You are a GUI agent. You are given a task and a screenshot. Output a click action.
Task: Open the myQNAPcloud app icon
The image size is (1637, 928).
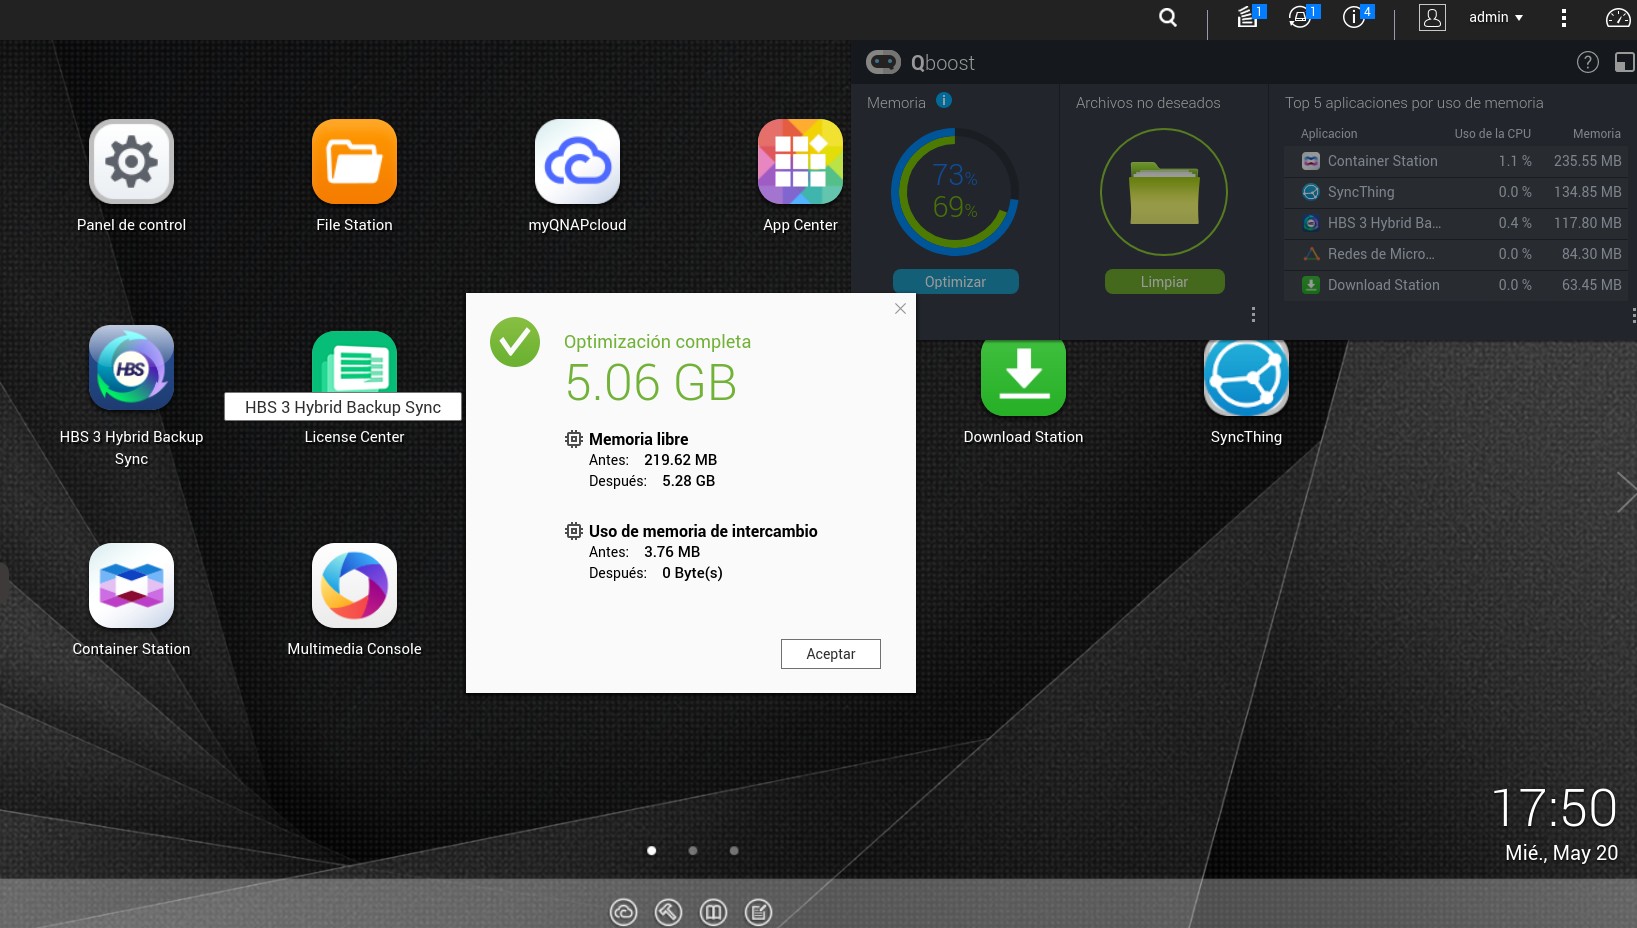[577, 162]
